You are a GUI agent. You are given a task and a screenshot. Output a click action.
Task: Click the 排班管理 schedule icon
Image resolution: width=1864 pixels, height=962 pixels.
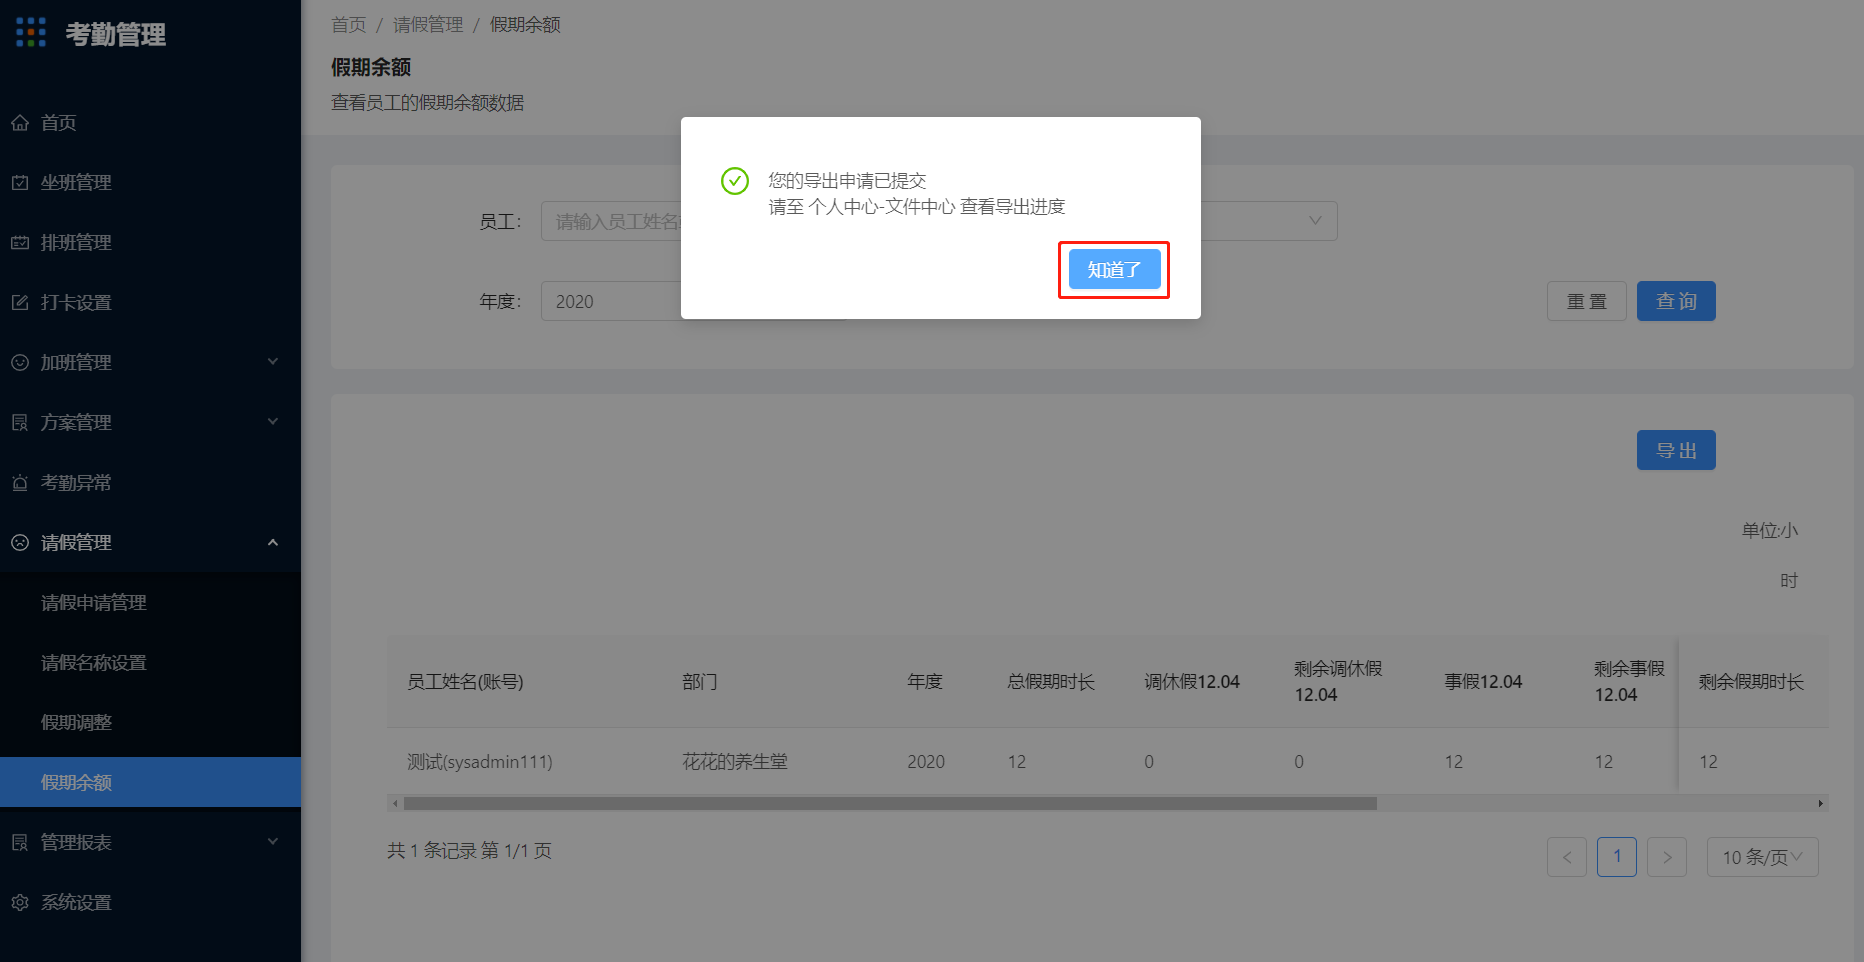(20, 243)
